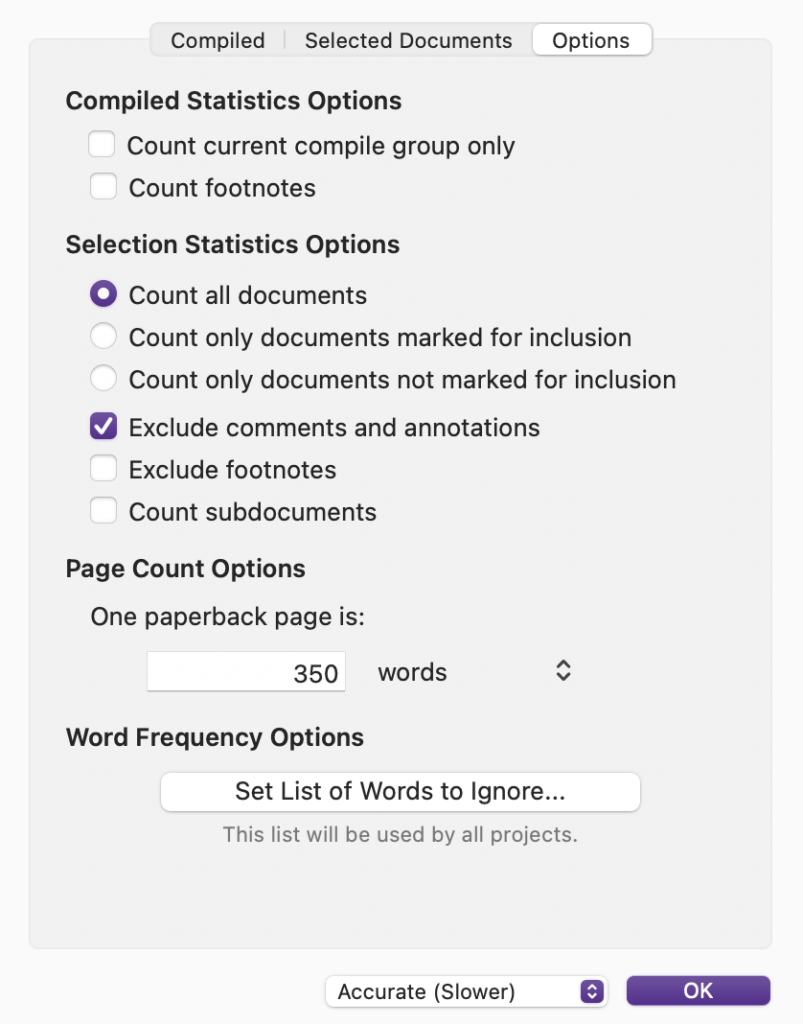Select "Count only documents not marked for inclusion"

[x=103, y=378]
